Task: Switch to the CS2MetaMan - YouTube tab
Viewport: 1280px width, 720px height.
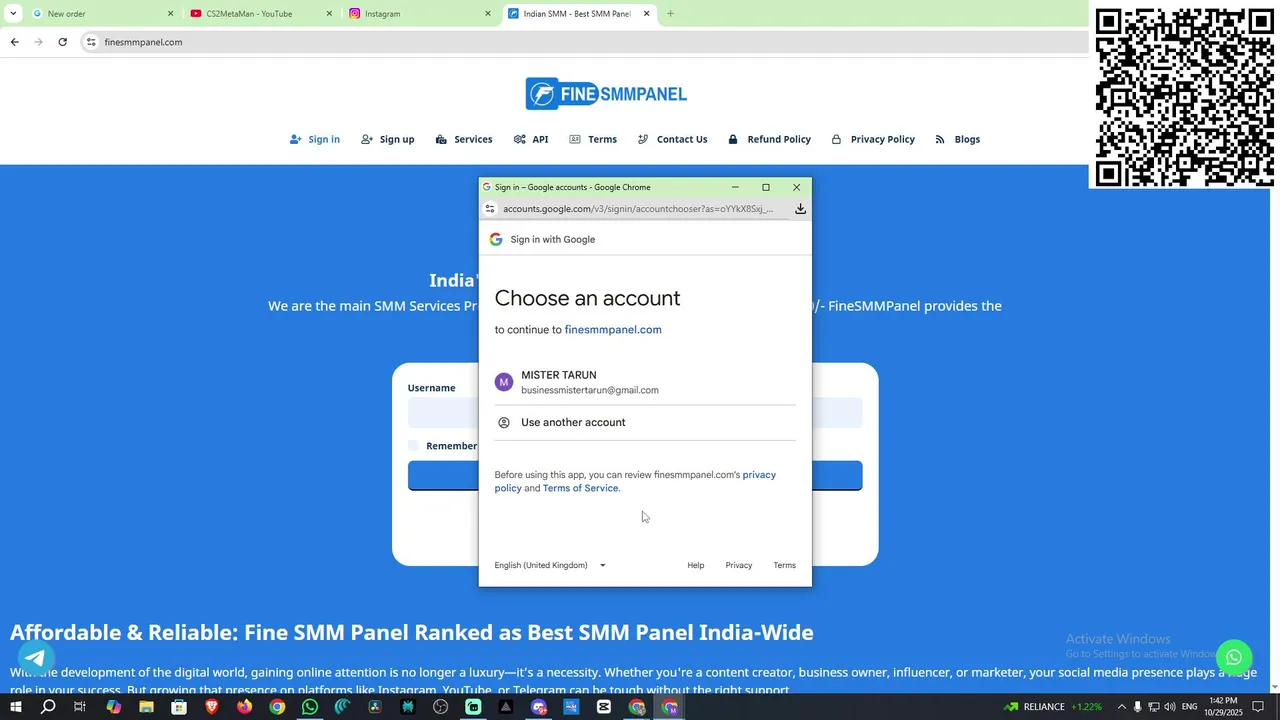Action: pyautogui.click(x=260, y=14)
